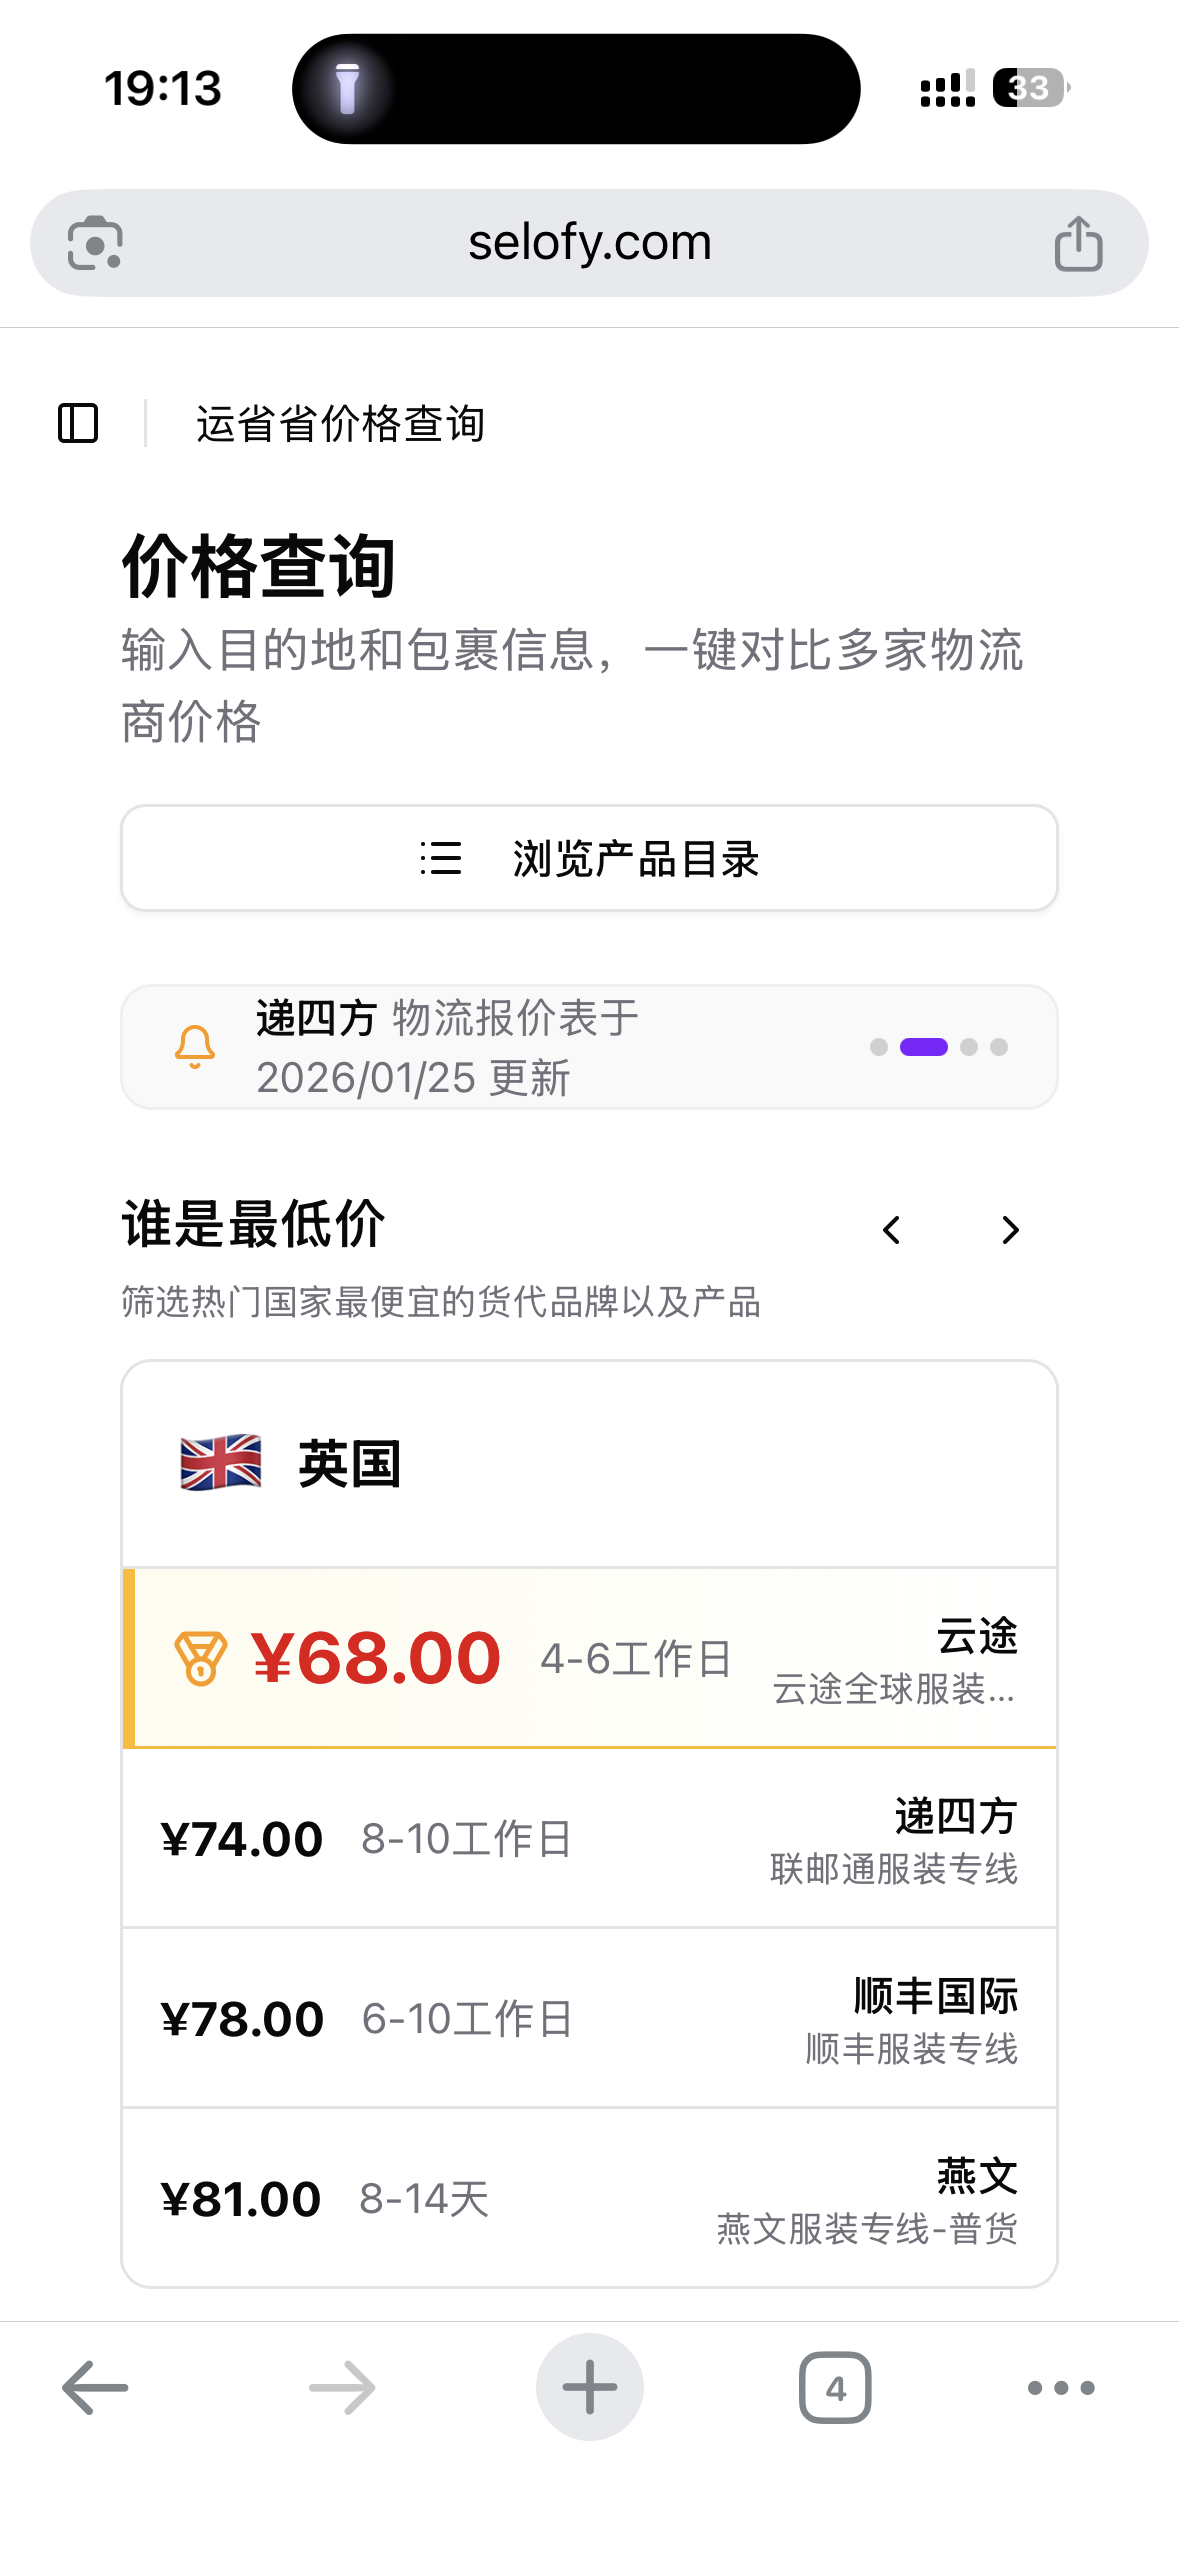The height and width of the screenshot is (2556, 1179).
Task: Open the browser three-dot more menu
Action: 1061,2387
